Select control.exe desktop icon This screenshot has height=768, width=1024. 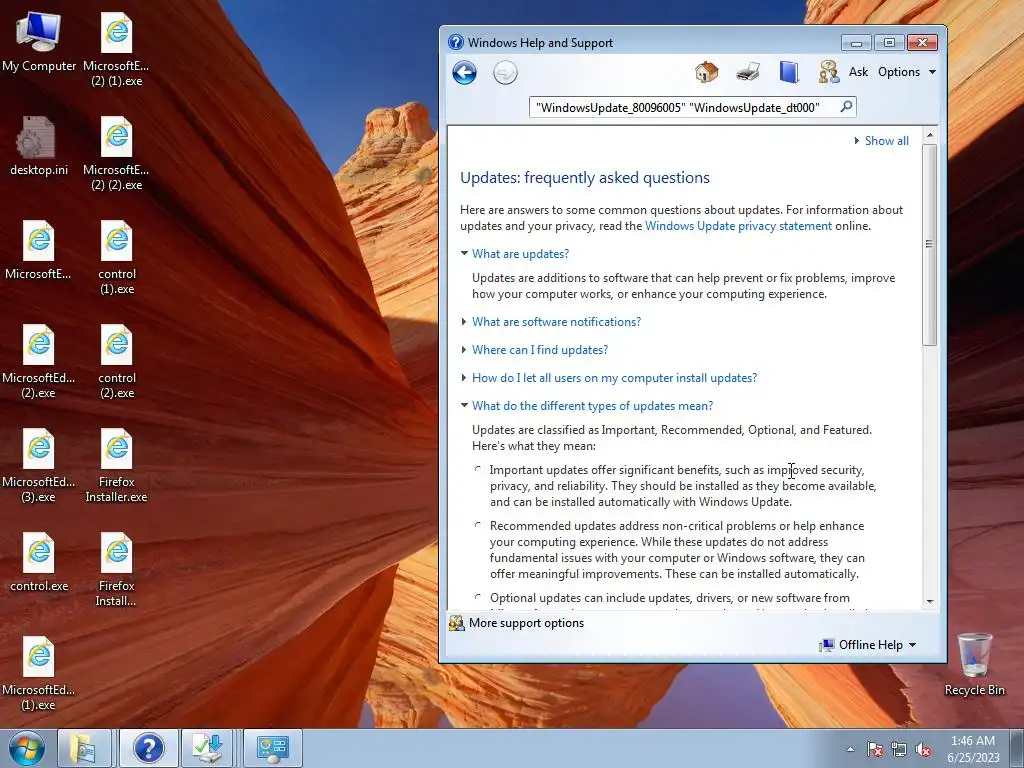coord(39,562)
